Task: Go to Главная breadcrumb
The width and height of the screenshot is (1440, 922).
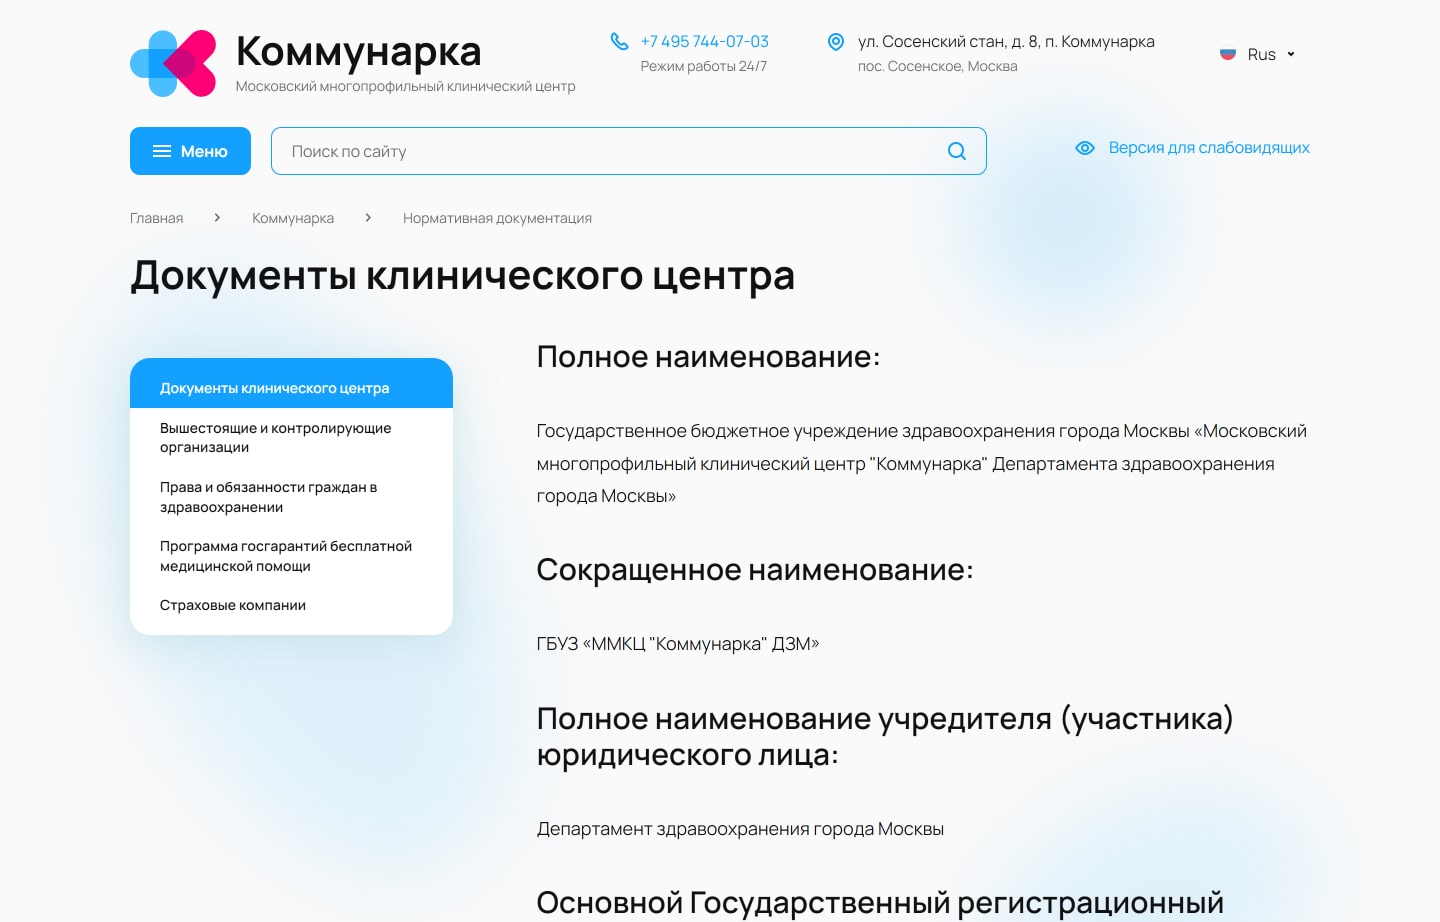Action: 156,218
